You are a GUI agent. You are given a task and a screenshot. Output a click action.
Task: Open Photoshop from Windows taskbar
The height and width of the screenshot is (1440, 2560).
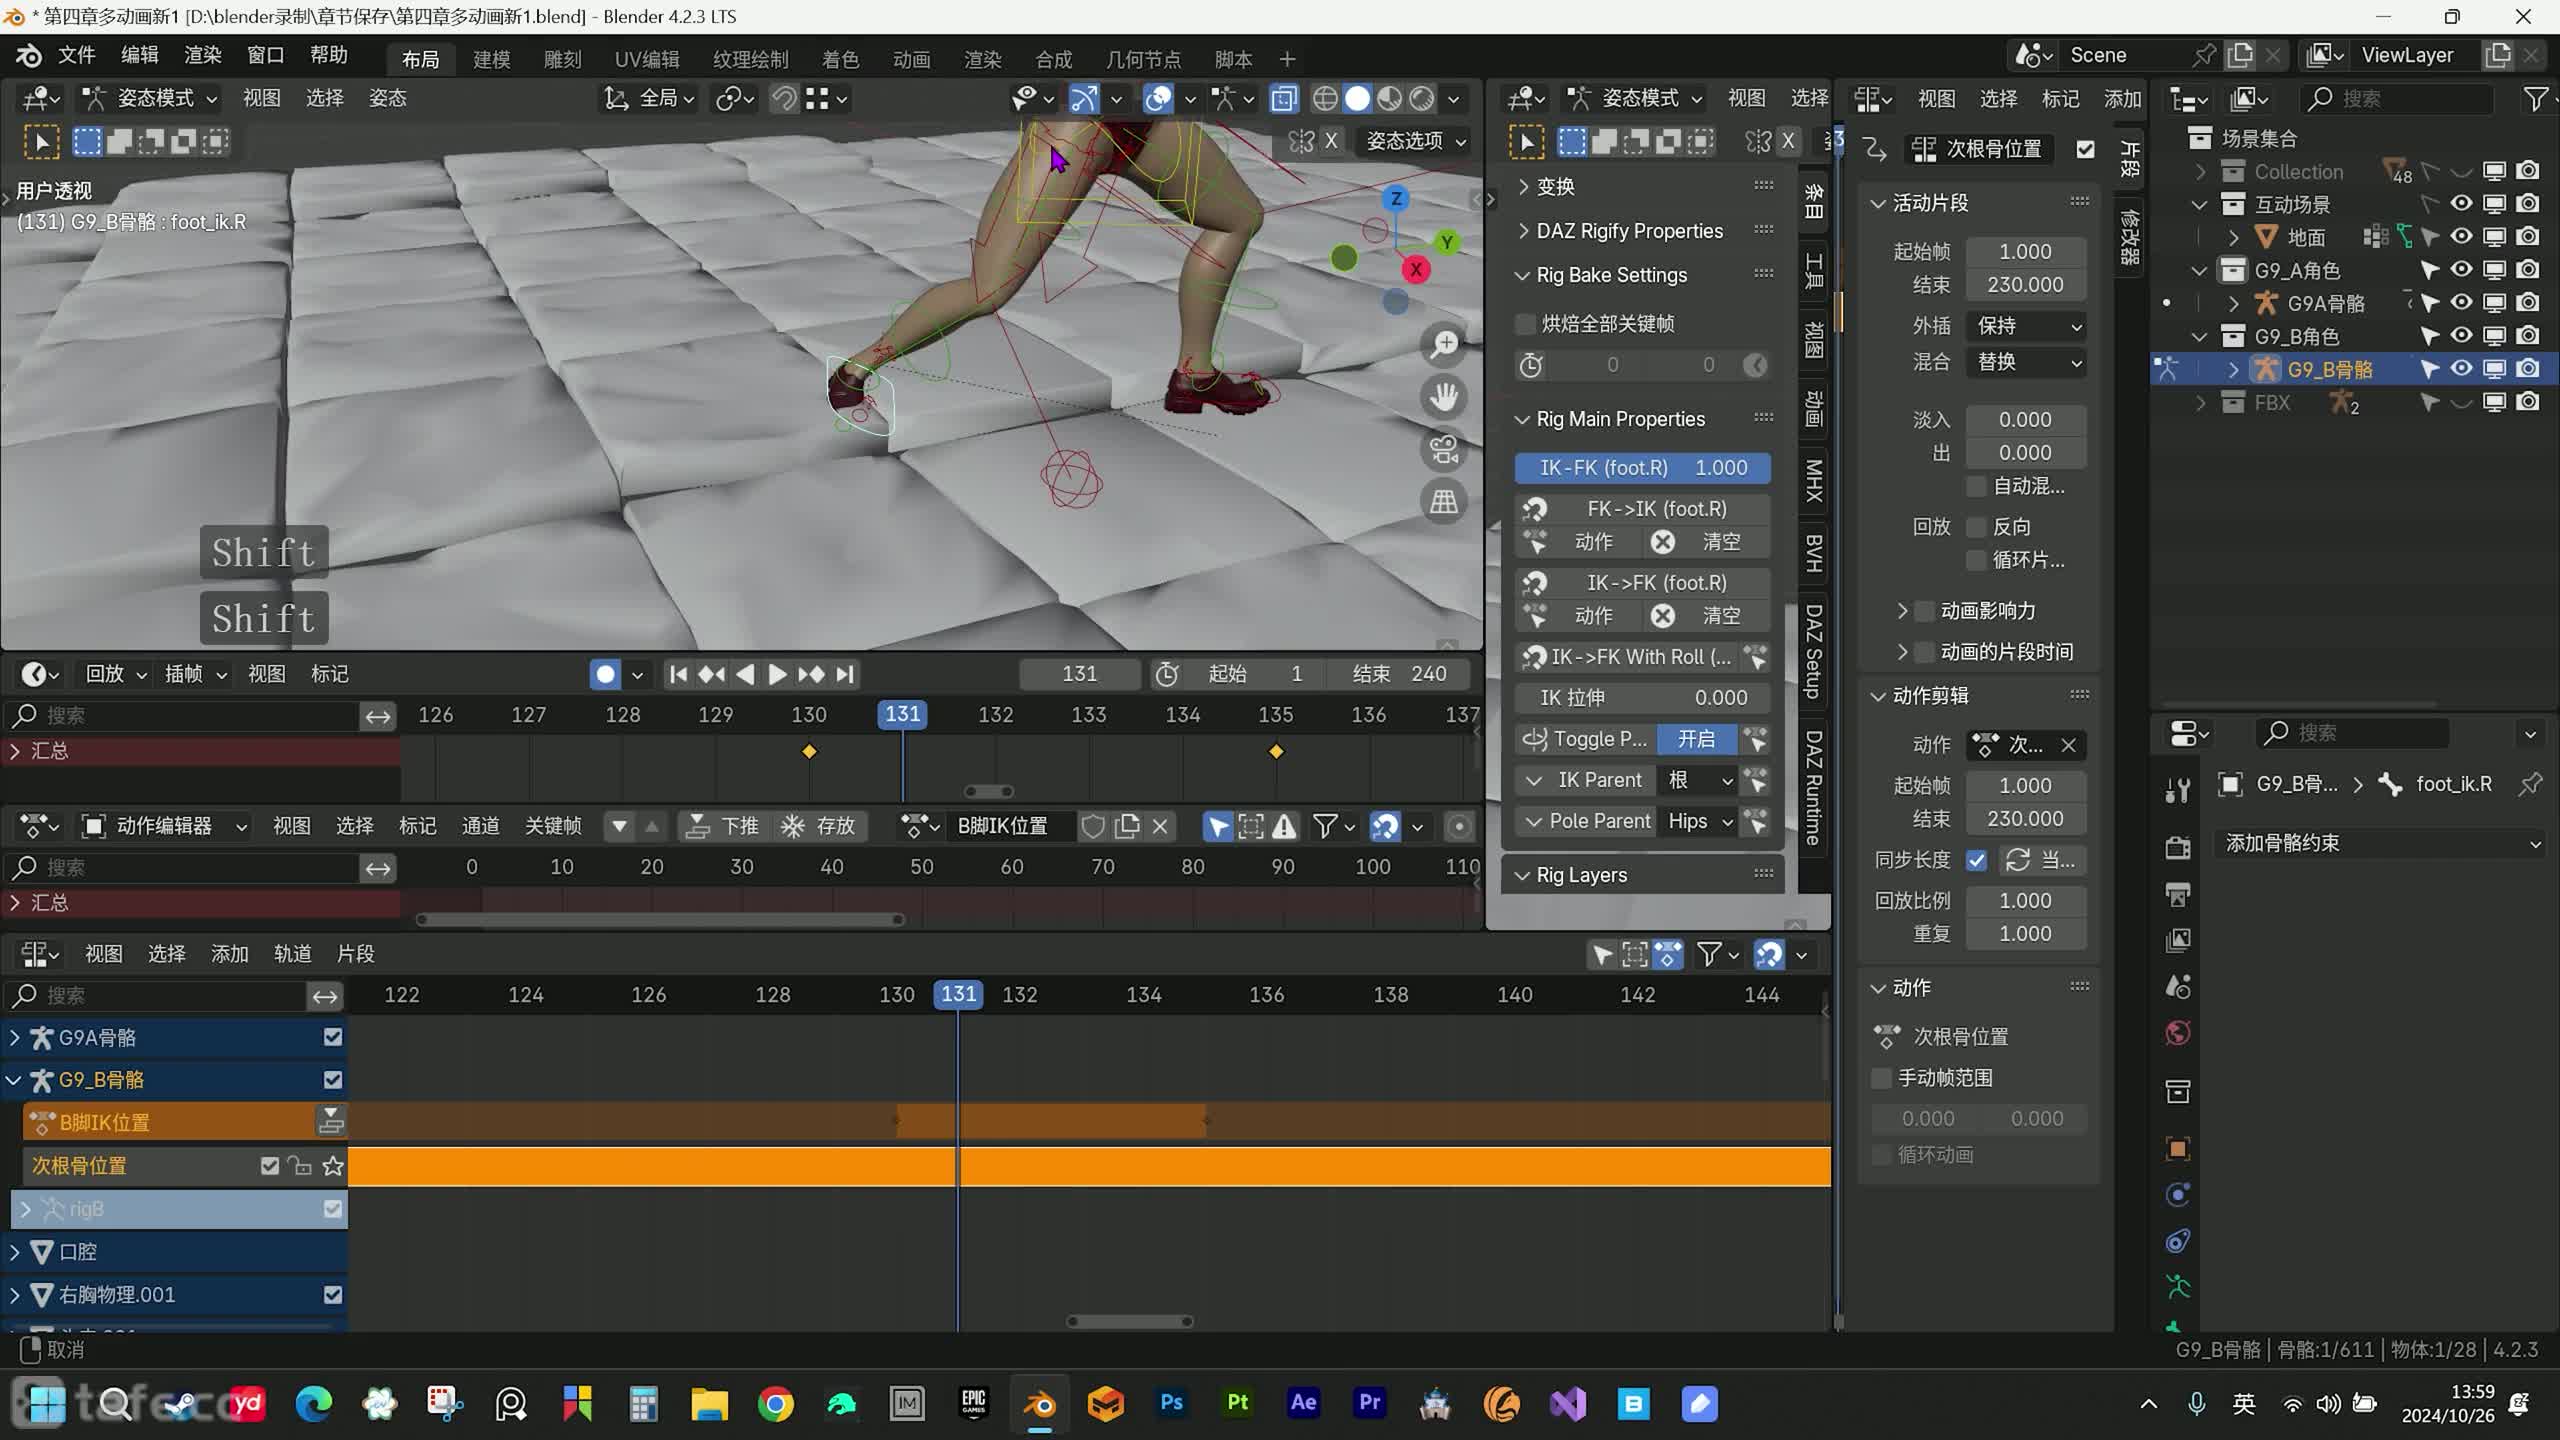[x=1171, y=1404]
